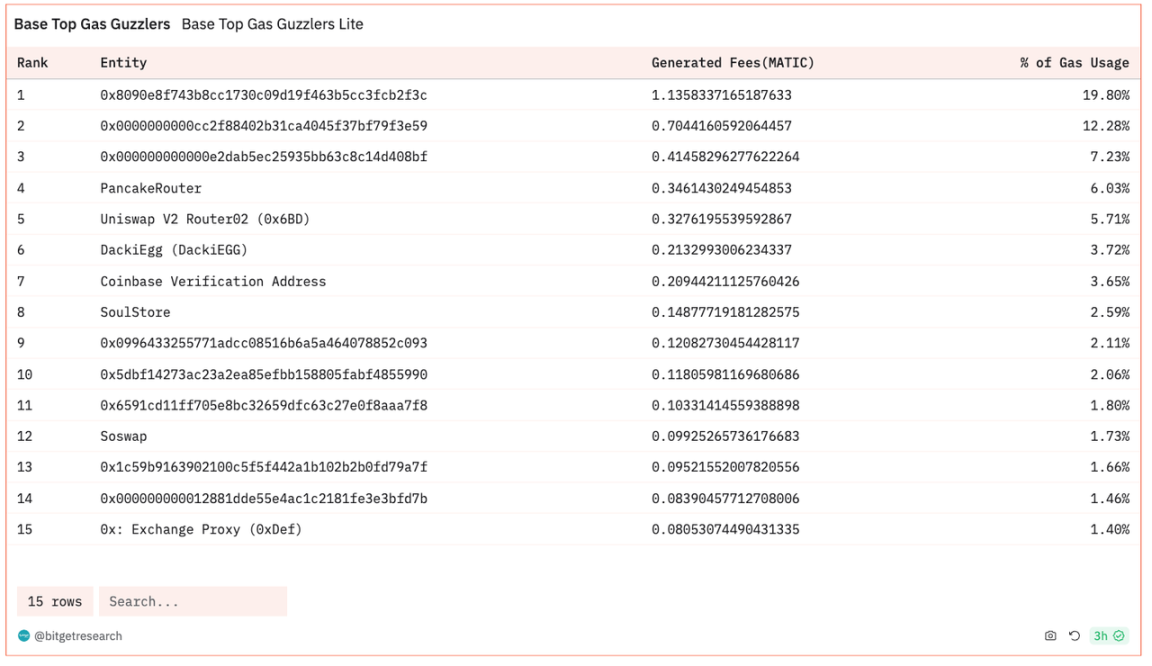The height and width of the screenshot is (666, 1152).
Task: Select the 2.59% gas usage cell
Action: coord(1109,312)
